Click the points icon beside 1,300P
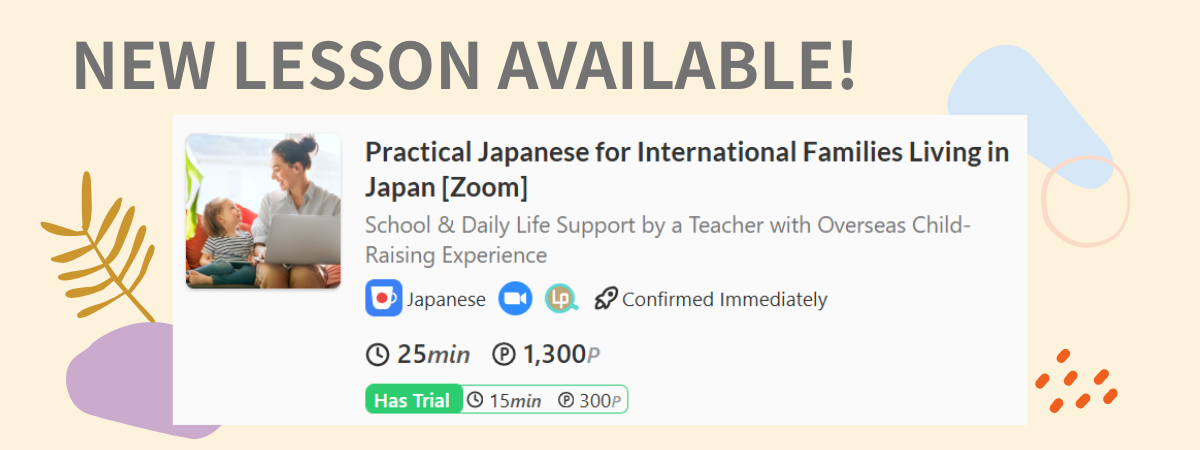Image resolution: width=1200 pixels, height=450 pixels. tap(504, 354)
